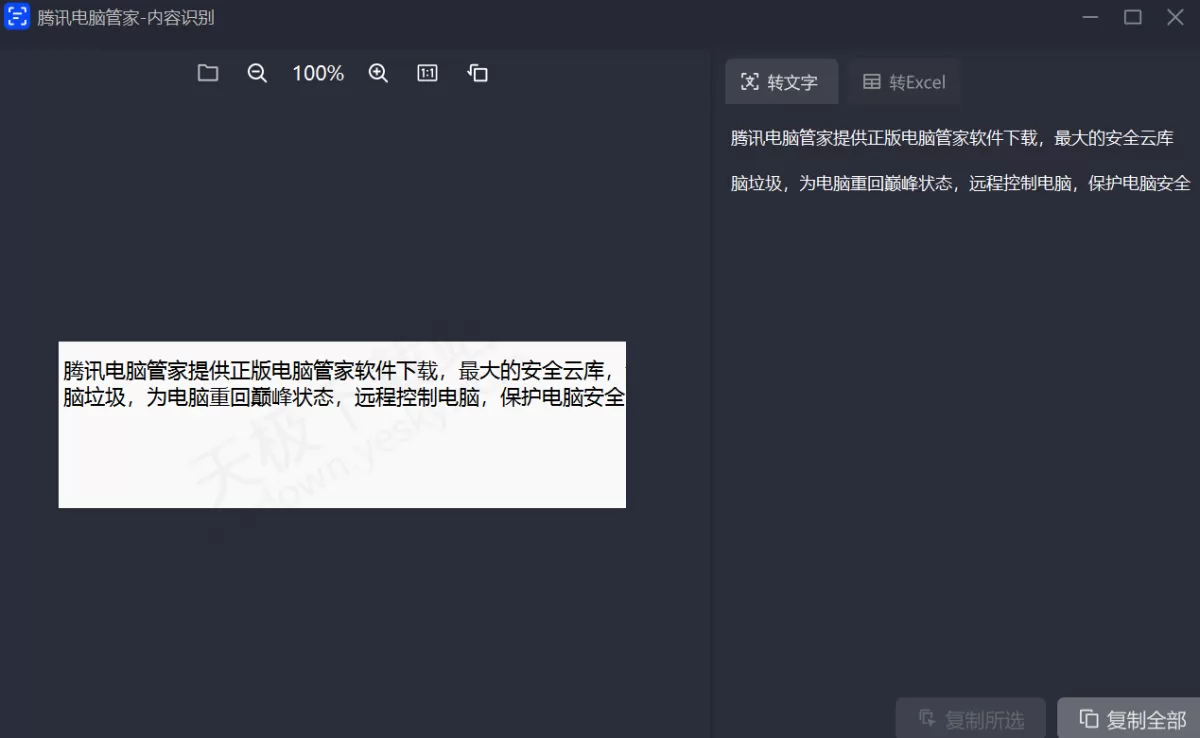Switch to the 转Excel tab
1200x738 pixels.
tap(904, 82)
